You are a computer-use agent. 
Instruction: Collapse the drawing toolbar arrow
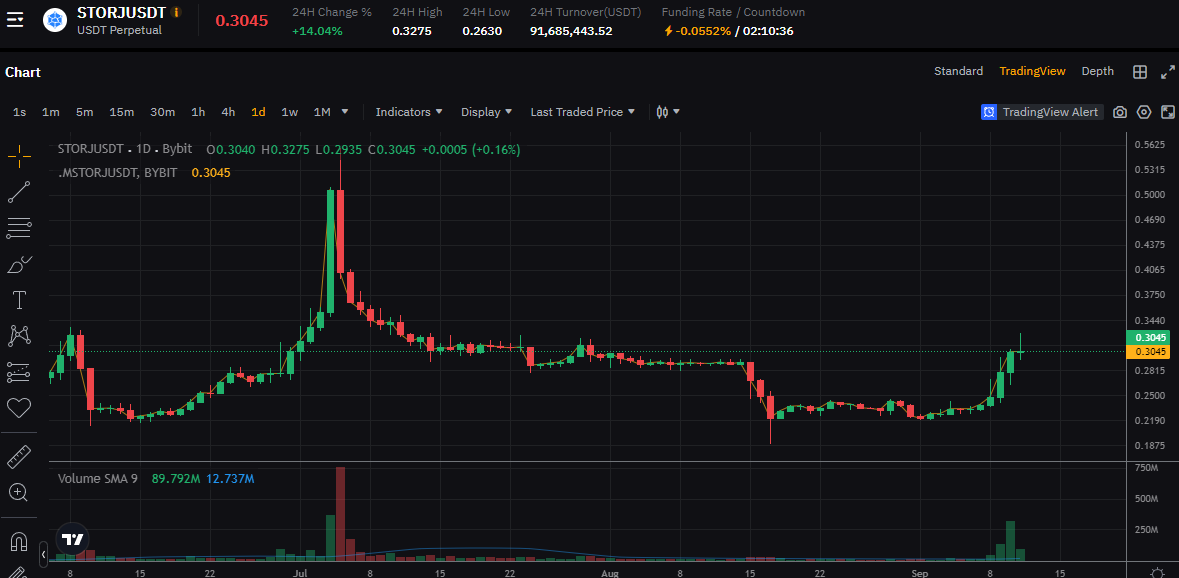pos(43,555)
